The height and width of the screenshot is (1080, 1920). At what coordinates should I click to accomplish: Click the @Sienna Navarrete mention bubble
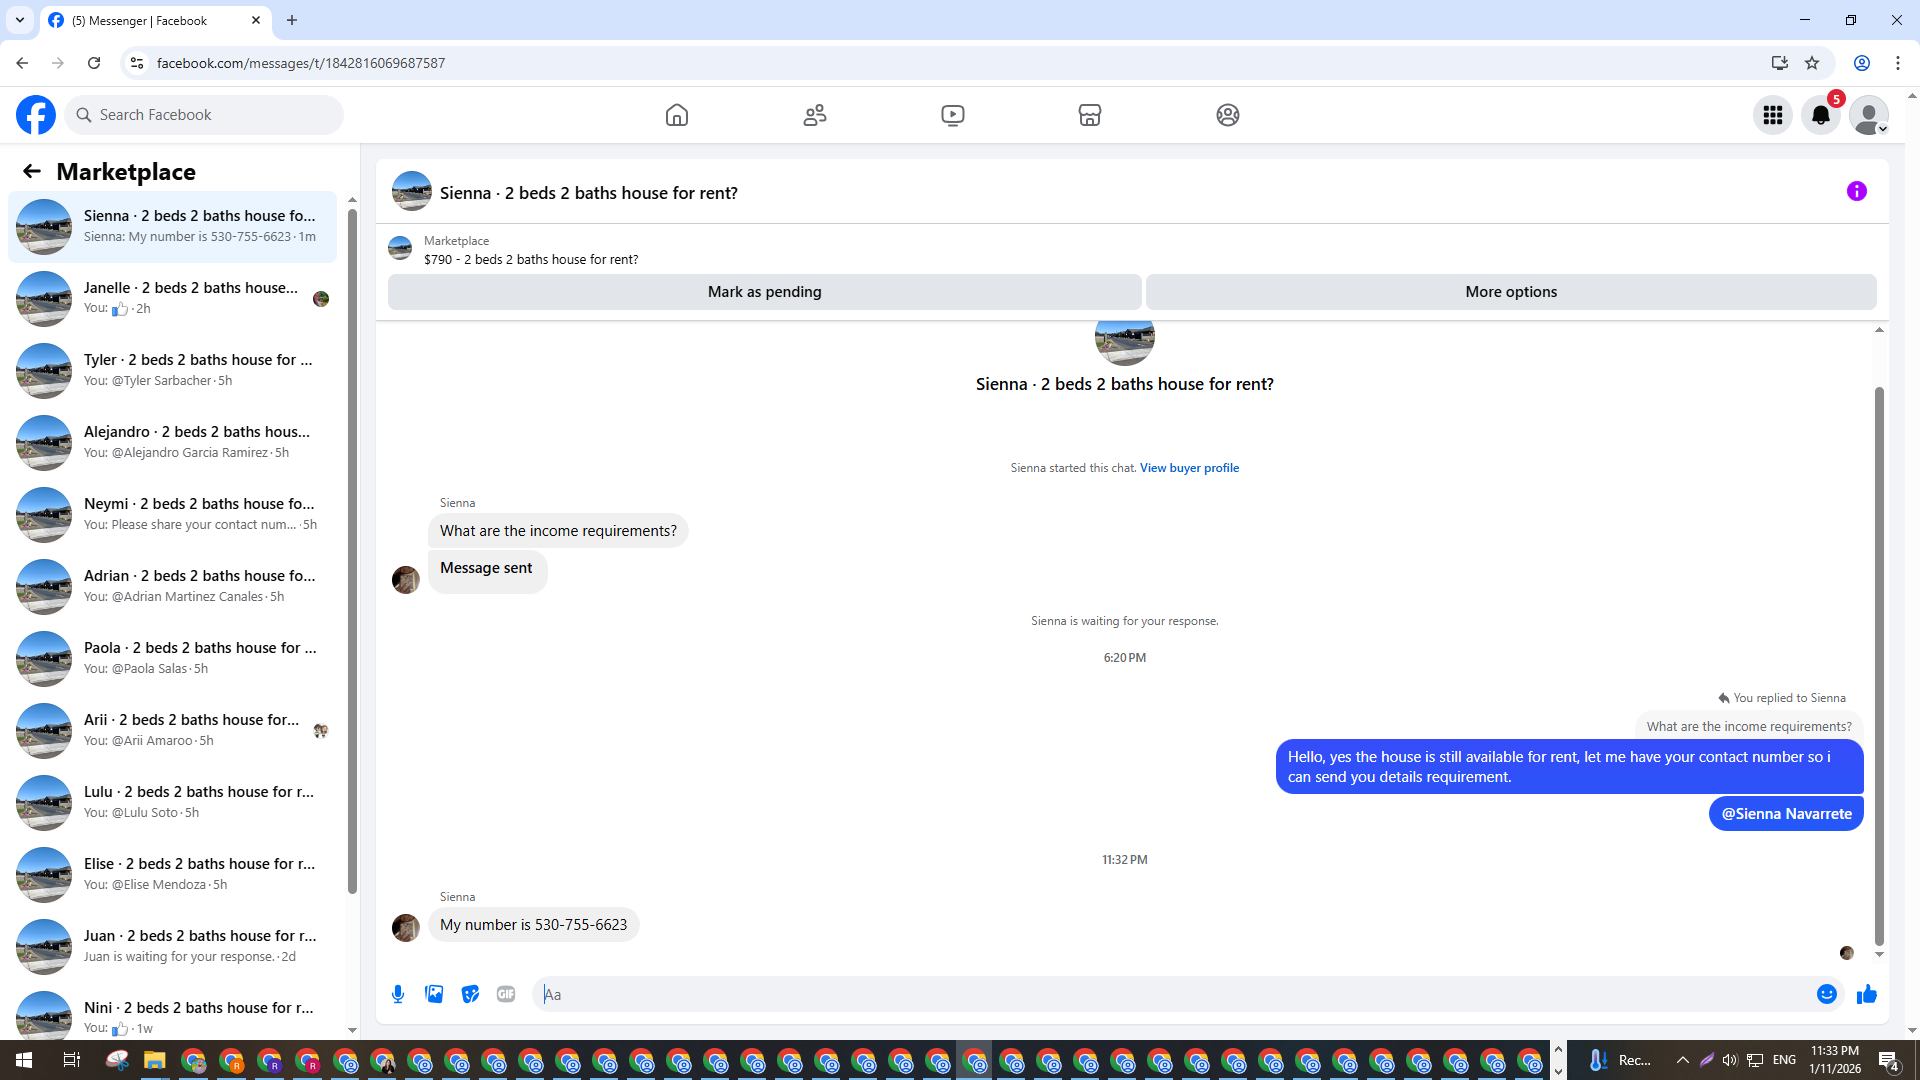[1786, 814]
